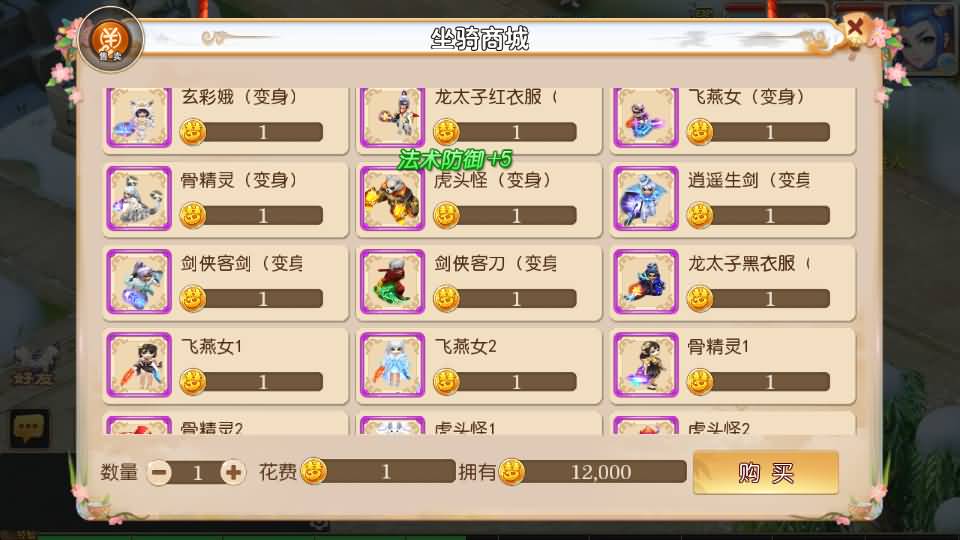This screenshot has height=540, width=960.
Task: Click the 龙太子红衣服 item entry
Action: 479,120
